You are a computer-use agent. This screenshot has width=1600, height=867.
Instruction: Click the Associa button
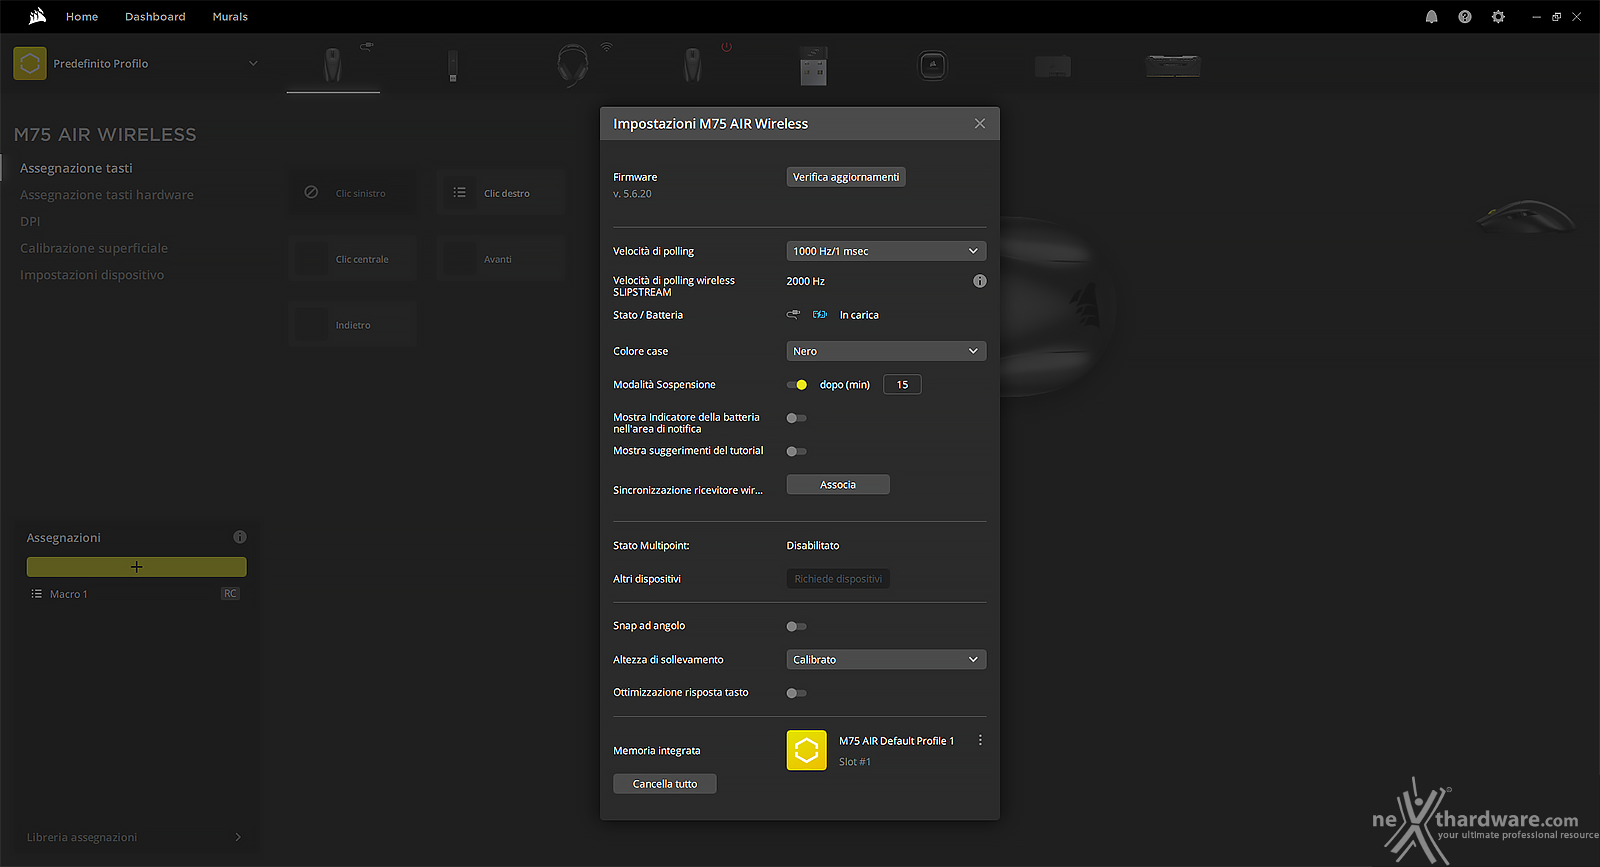pos(838,484)
